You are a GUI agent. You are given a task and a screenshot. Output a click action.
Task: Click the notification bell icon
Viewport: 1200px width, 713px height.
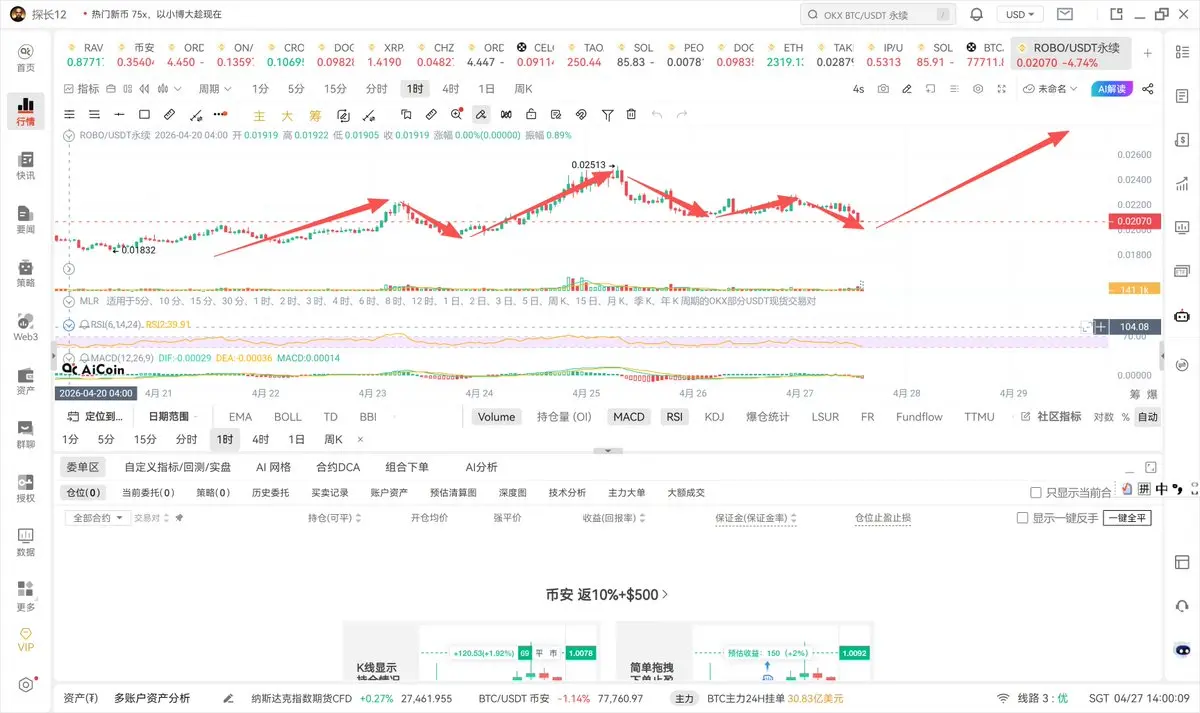(x=978, y=14)
